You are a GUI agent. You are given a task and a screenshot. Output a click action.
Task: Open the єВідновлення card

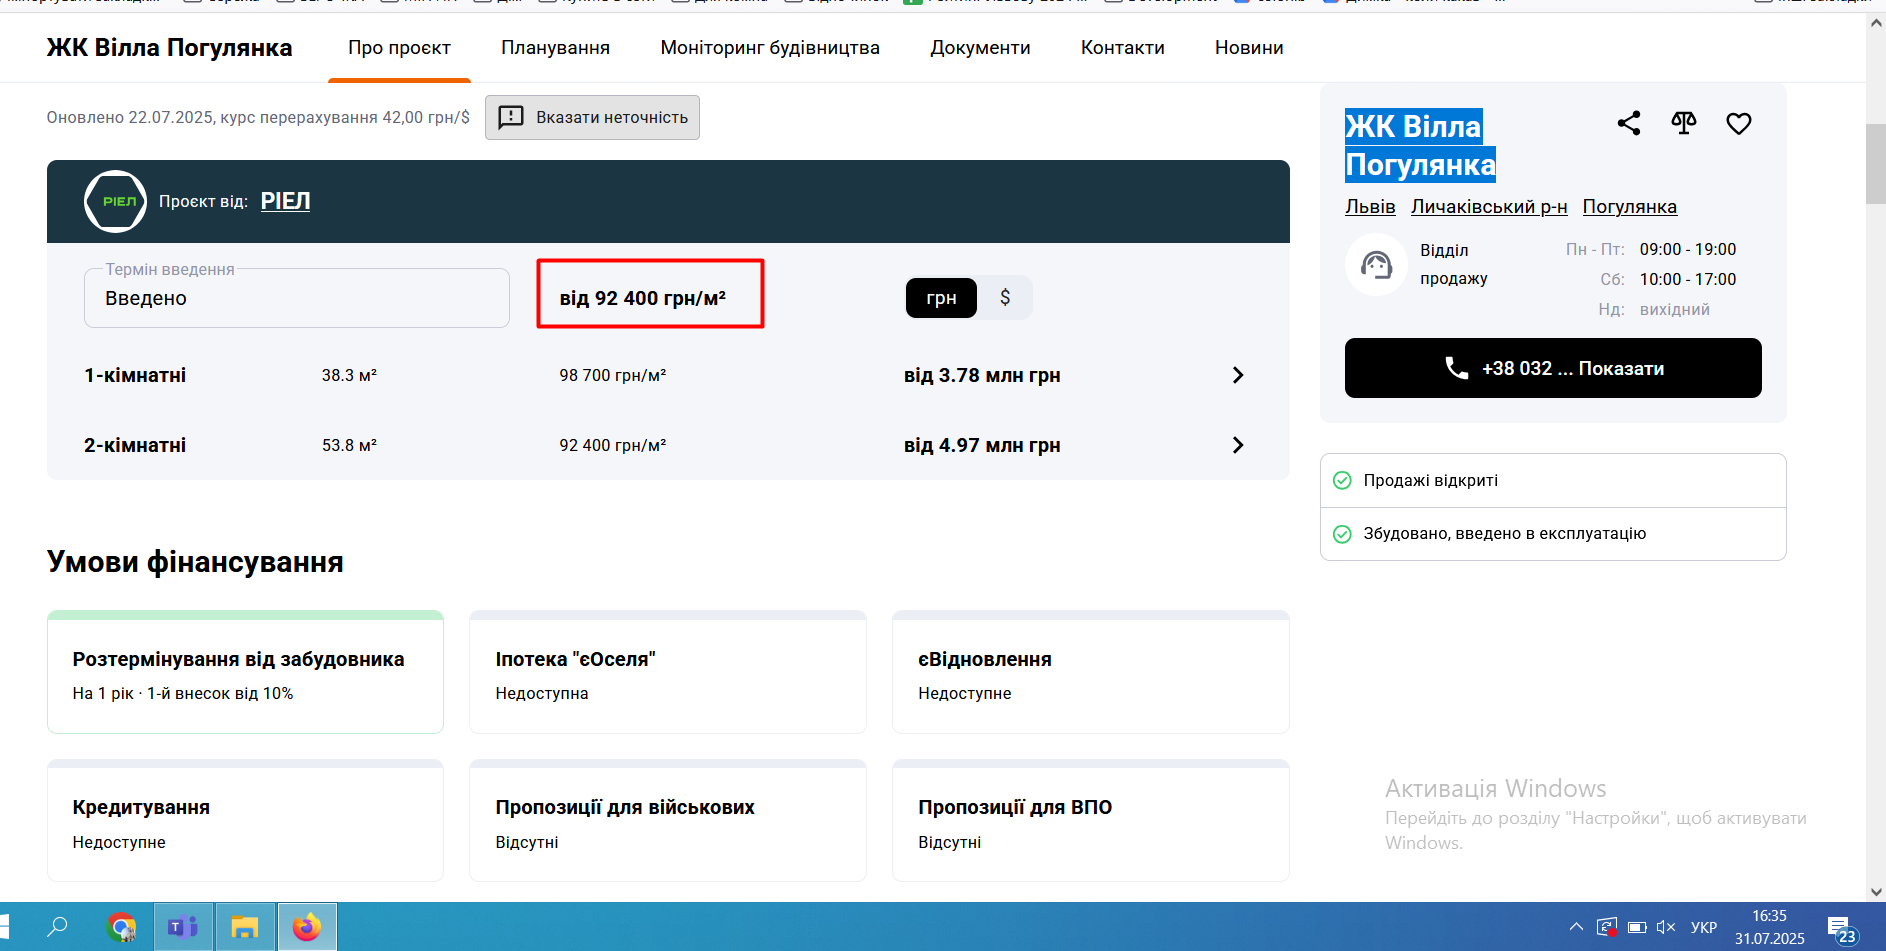(1091, 672)
